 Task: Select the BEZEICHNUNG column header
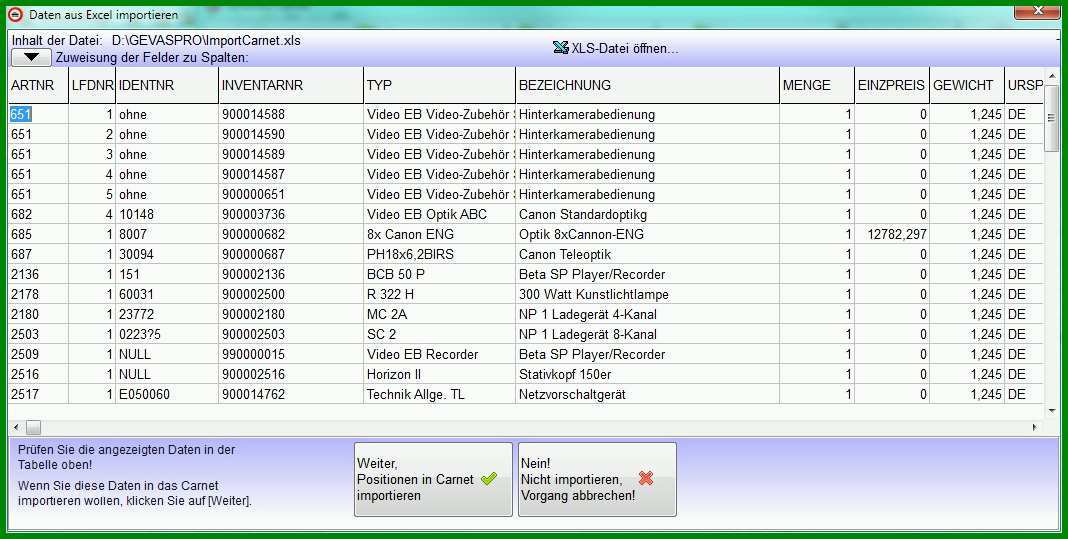point(648,85)
